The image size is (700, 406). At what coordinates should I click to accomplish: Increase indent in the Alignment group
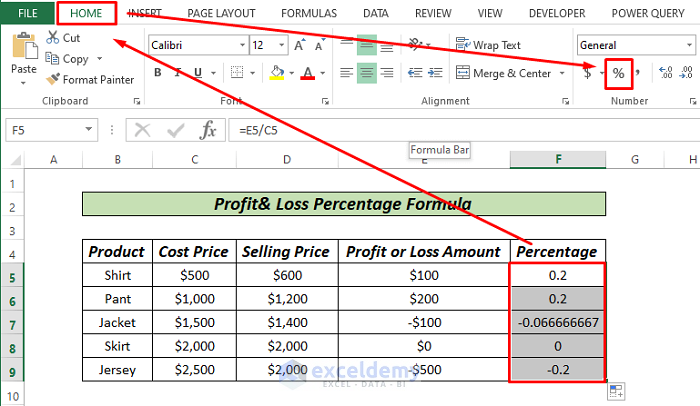(x=435, y=73)
